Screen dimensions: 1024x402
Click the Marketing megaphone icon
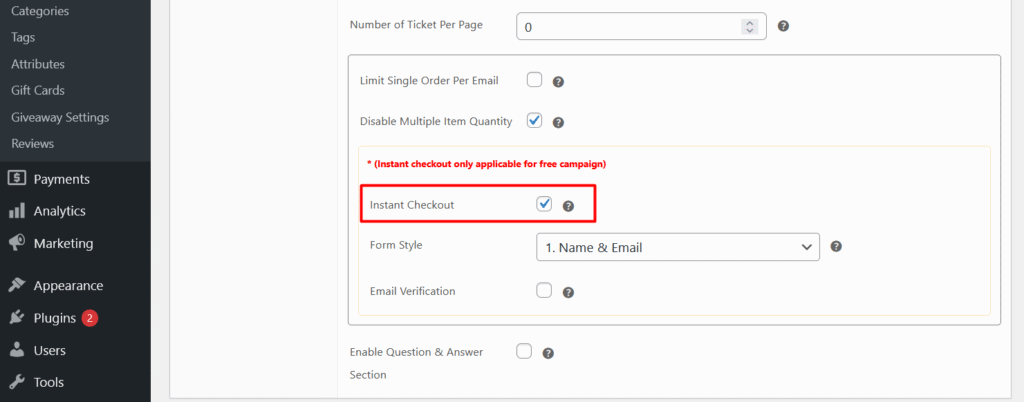(x=16, y=243)
